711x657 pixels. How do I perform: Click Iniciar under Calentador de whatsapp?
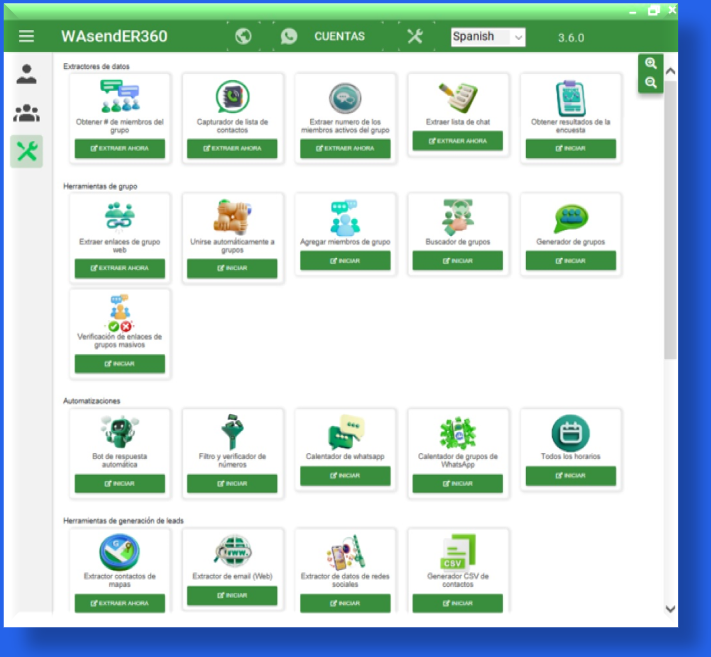(x=345, y=476)
